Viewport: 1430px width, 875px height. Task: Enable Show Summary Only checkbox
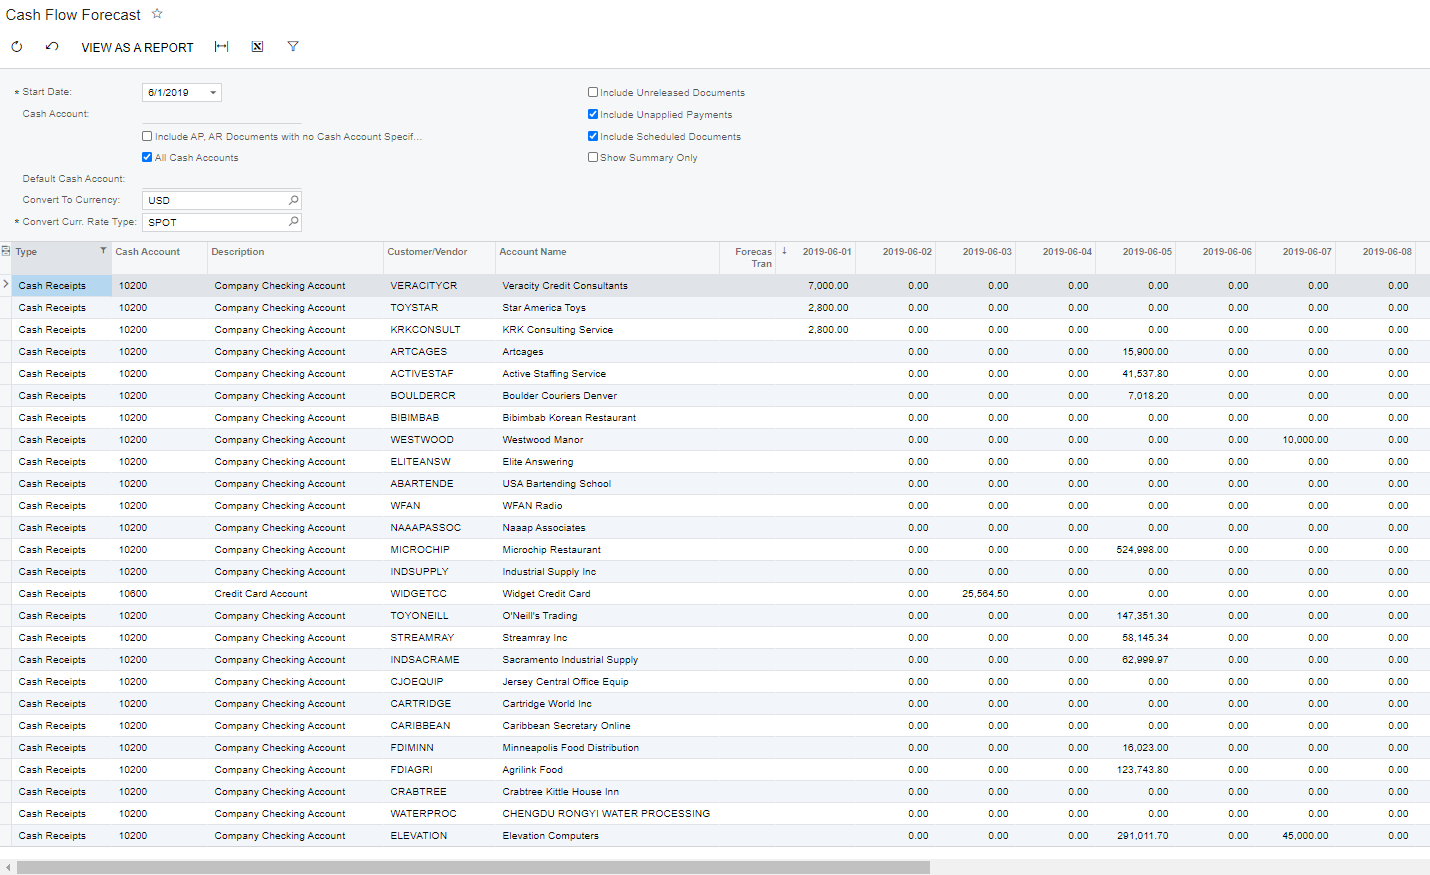tap(593, 157)
